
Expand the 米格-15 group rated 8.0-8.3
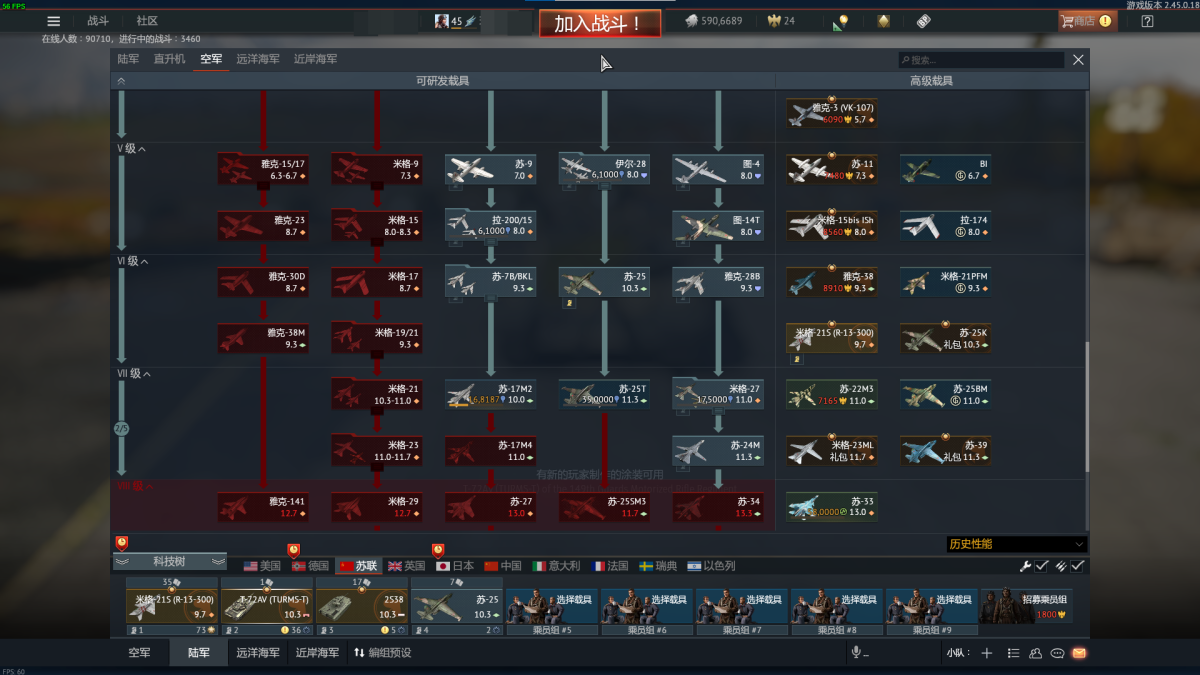point(376,226)
